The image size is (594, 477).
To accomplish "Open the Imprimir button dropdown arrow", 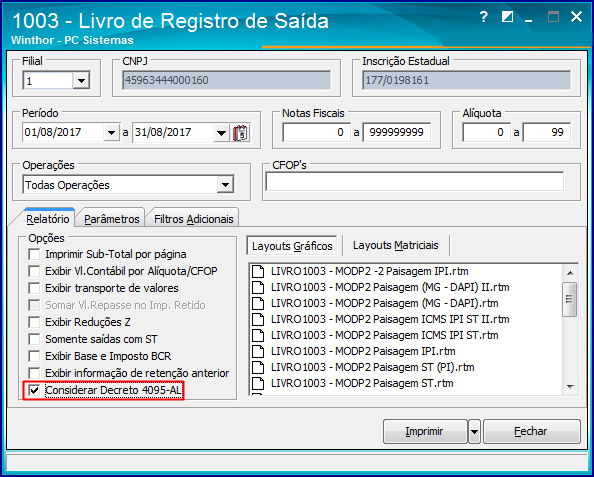I will 474,431.
